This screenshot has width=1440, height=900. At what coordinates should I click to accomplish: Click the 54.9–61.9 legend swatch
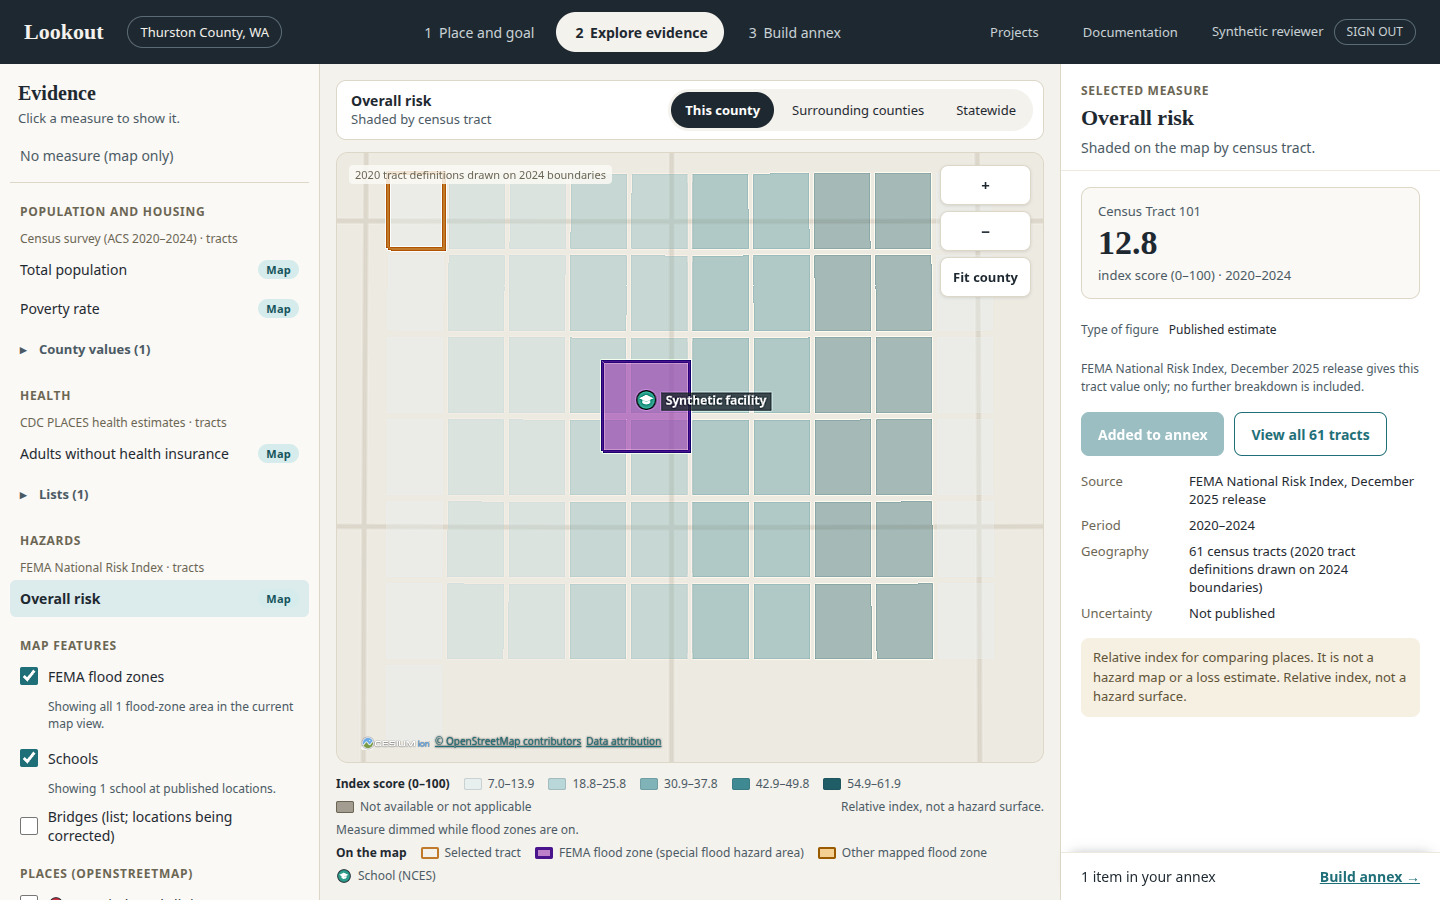(x=832, y=784)
